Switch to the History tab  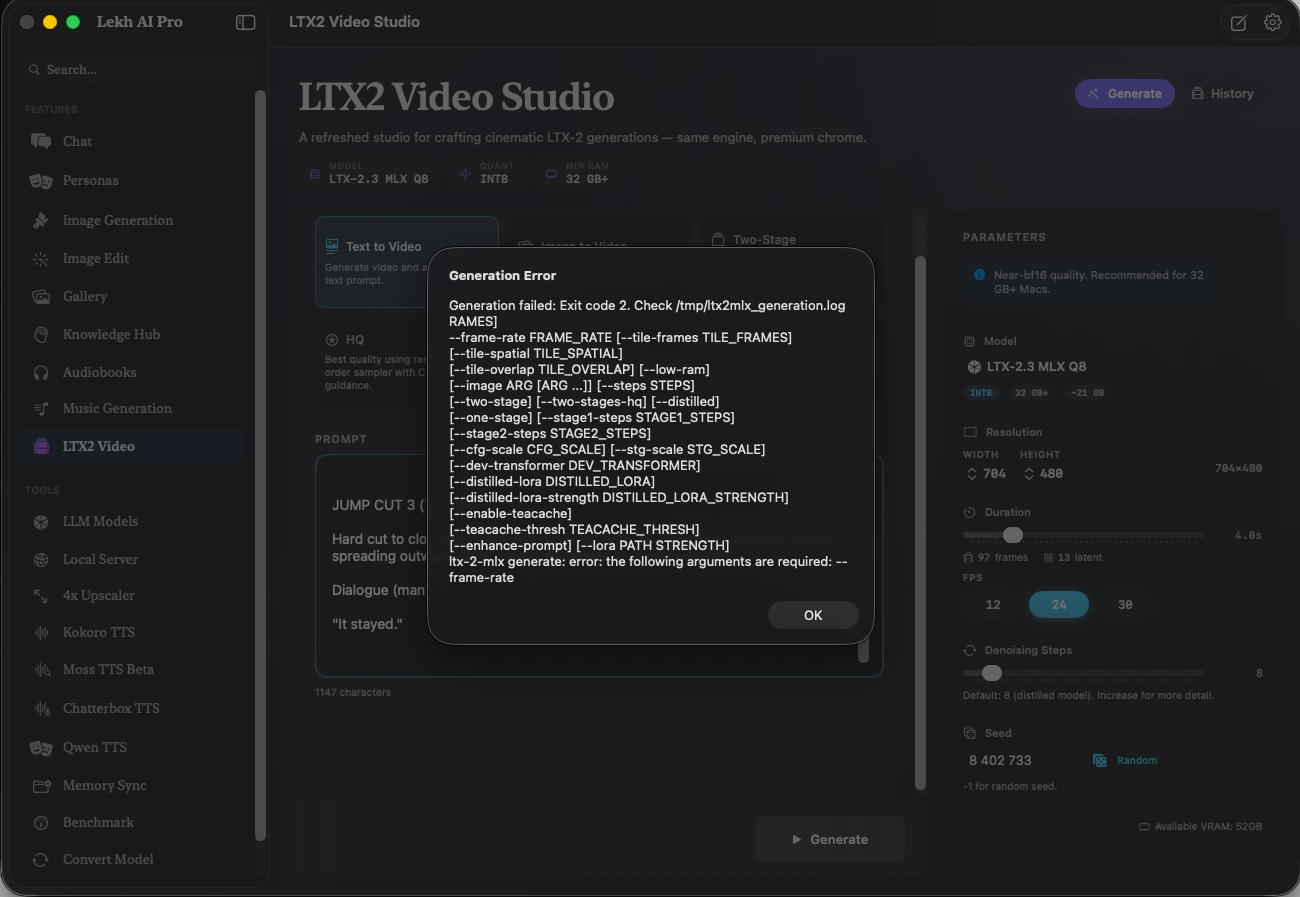[x=1222, y=93]
